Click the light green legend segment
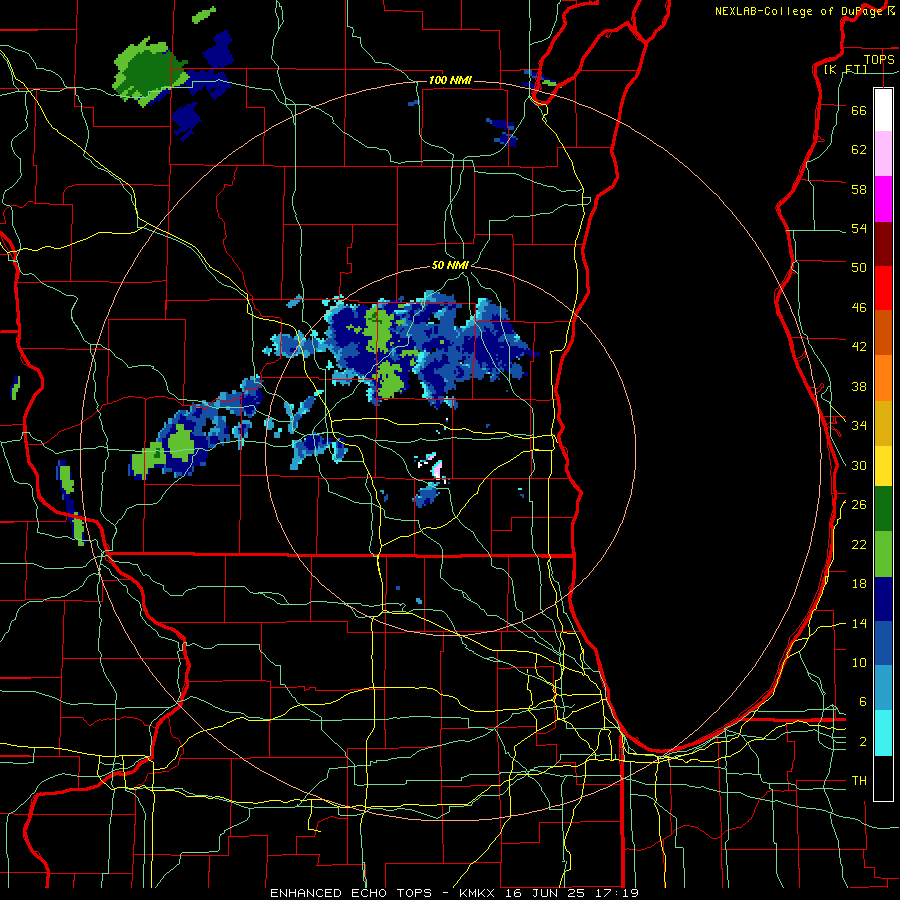 point(883,554)
